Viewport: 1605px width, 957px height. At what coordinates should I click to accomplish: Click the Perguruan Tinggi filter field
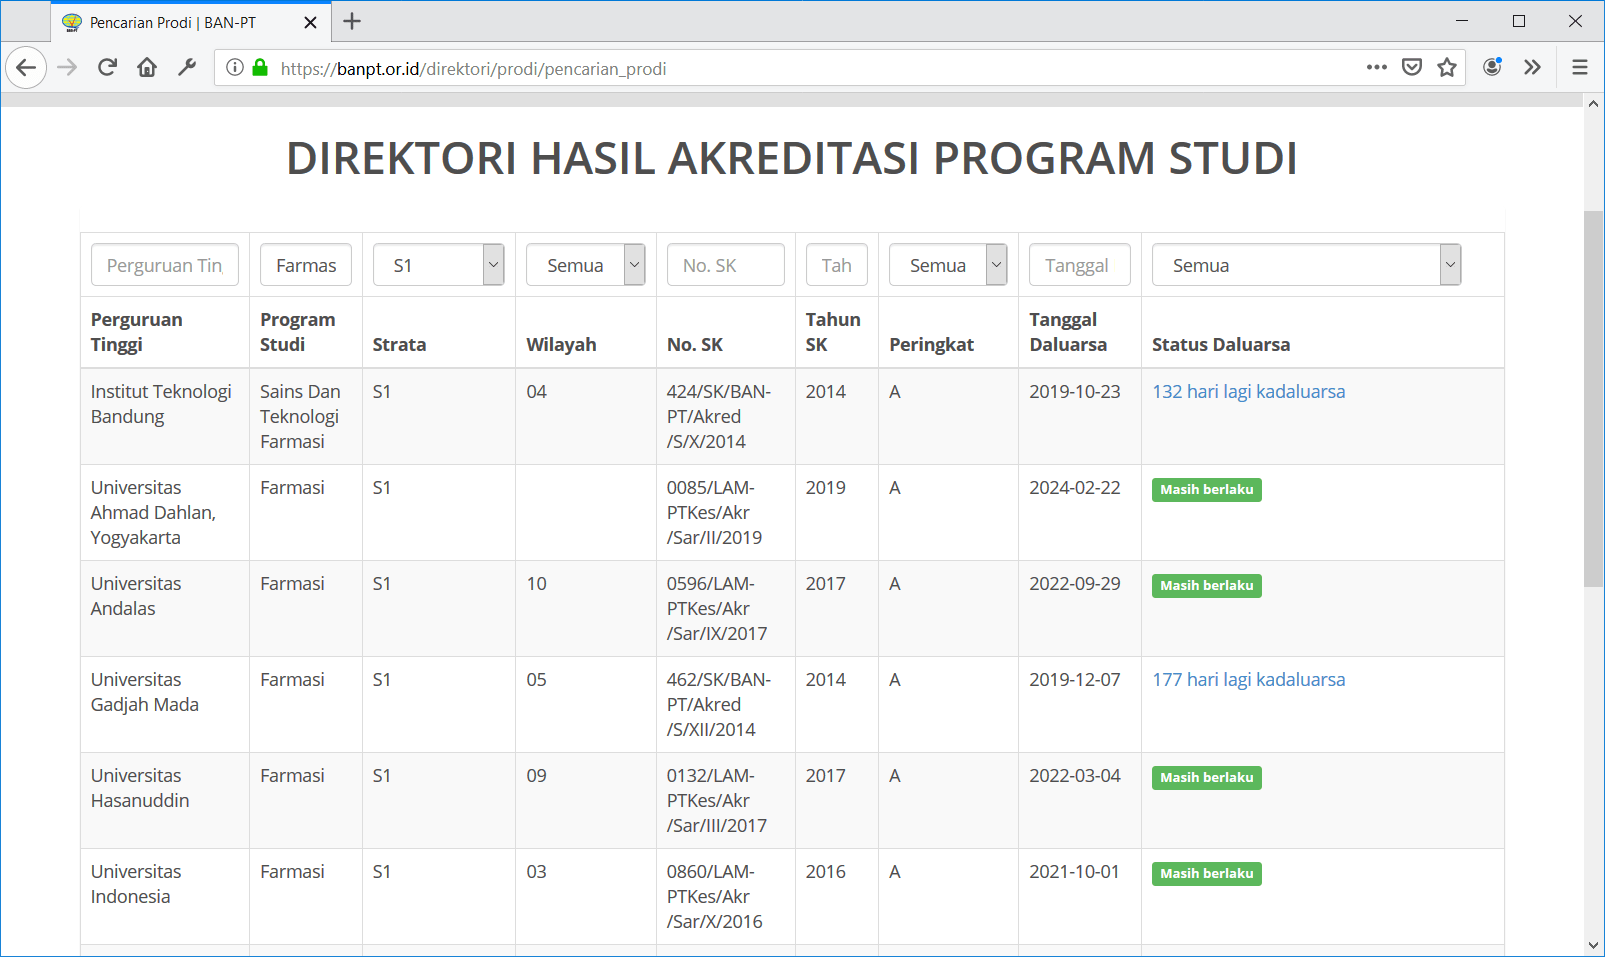[x=165, y=265]
